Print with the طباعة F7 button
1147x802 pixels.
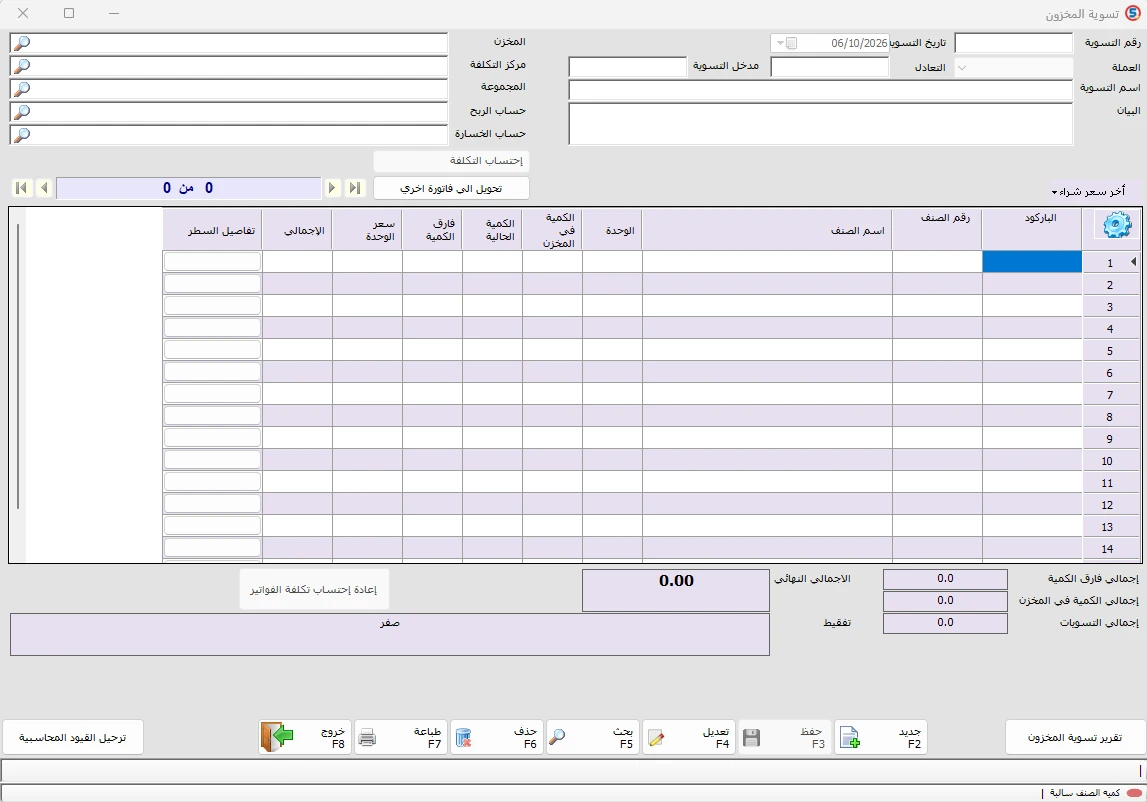(400, 738)
